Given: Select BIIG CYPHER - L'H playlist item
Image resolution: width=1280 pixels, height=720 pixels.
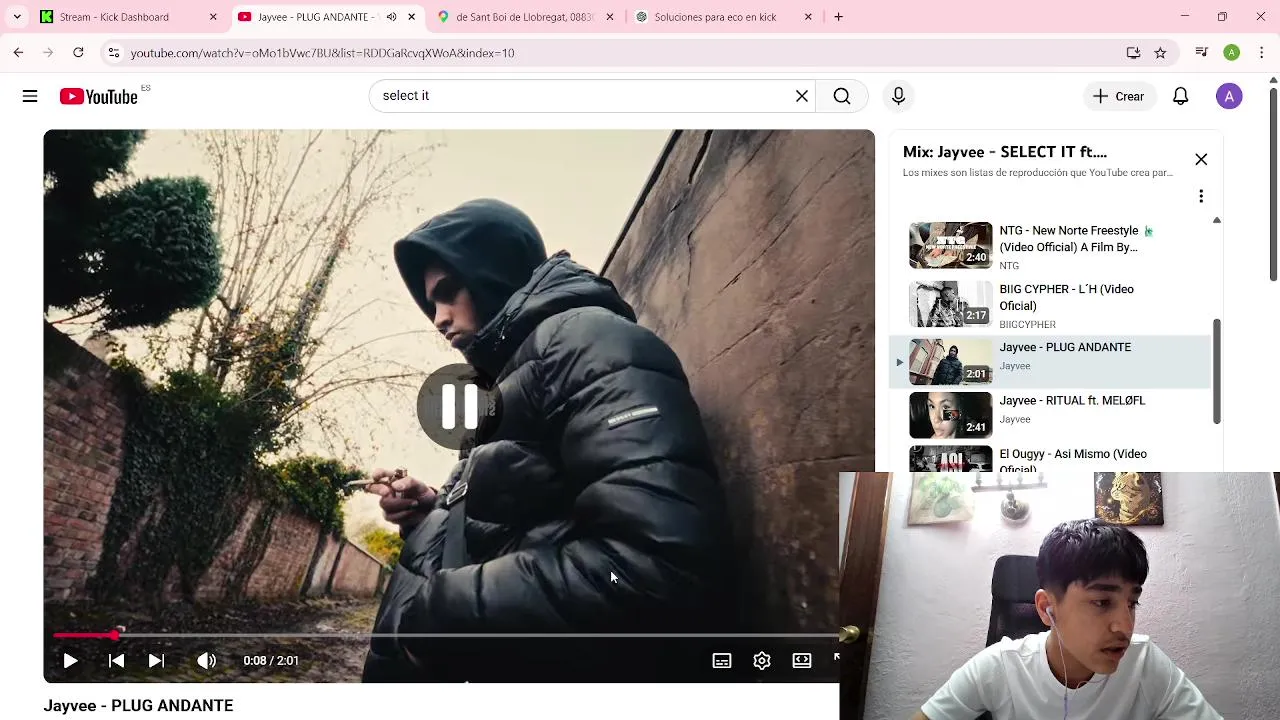Looking at the screenshot, I should (x=1050, y=304).
